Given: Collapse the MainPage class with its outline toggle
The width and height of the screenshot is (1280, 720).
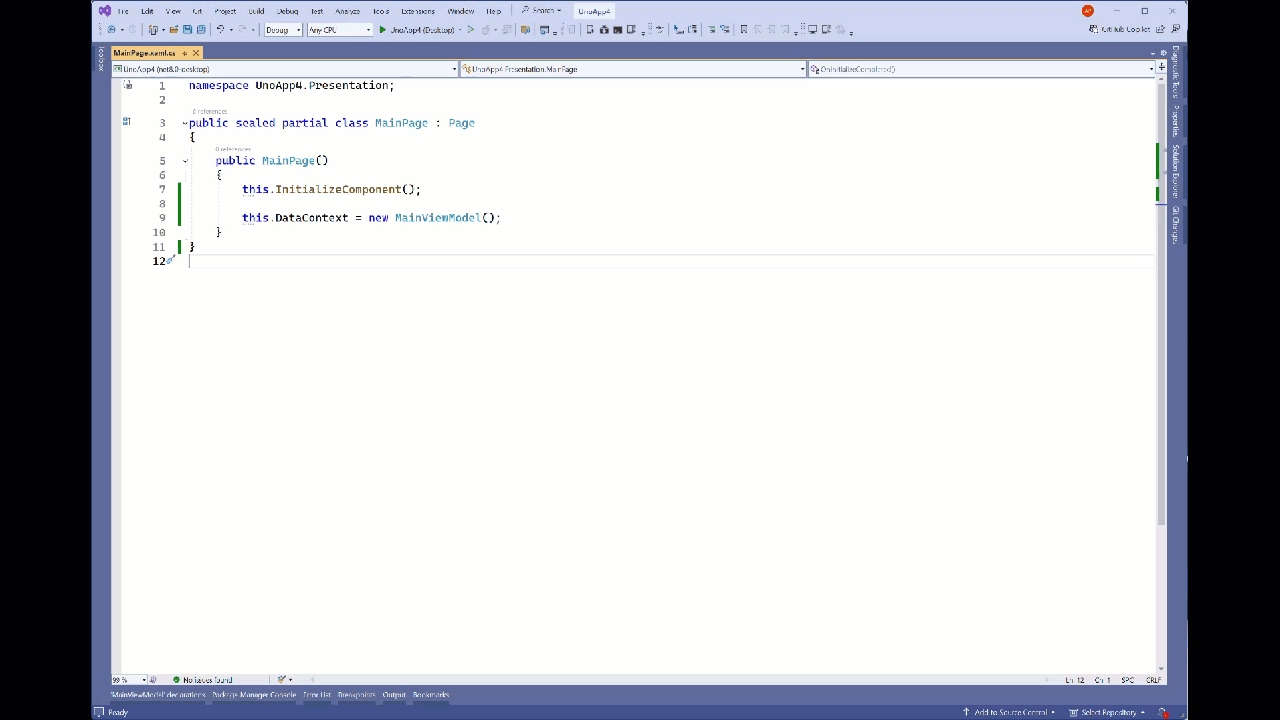Looking at the screenshot, I should click(184, 122).
